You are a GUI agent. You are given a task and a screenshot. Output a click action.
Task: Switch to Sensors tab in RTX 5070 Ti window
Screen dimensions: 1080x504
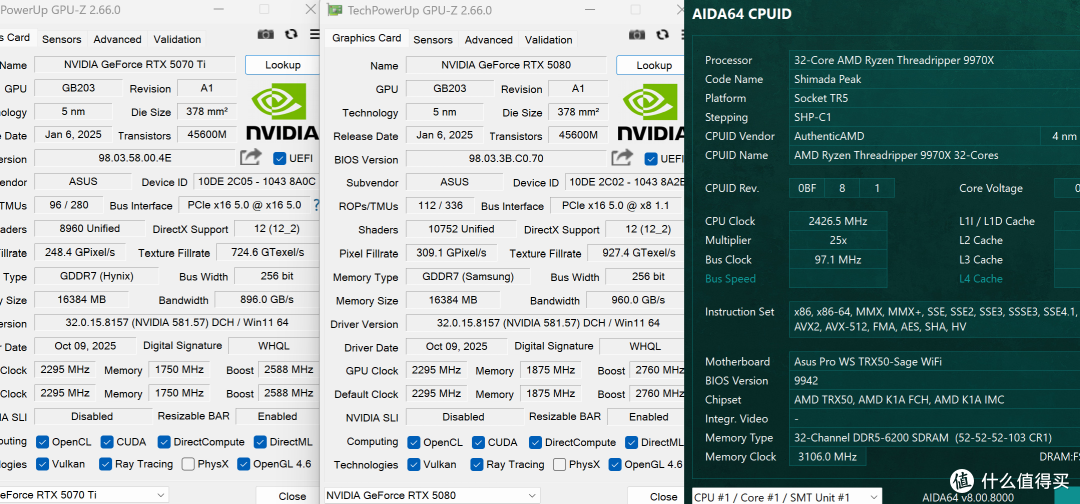pos(61,39)
